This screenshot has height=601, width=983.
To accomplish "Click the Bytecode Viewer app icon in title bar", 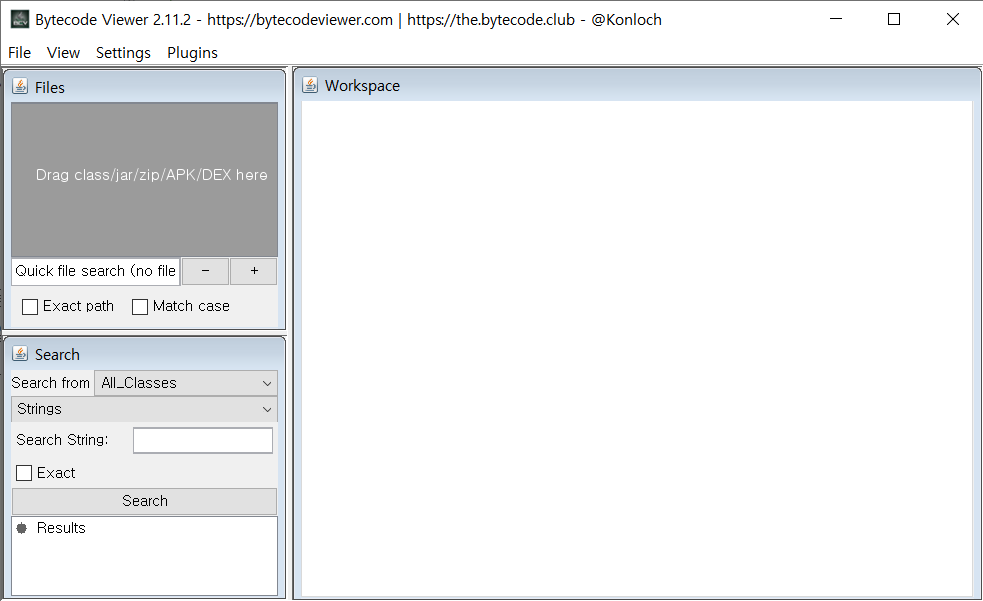I will [19, 19].
